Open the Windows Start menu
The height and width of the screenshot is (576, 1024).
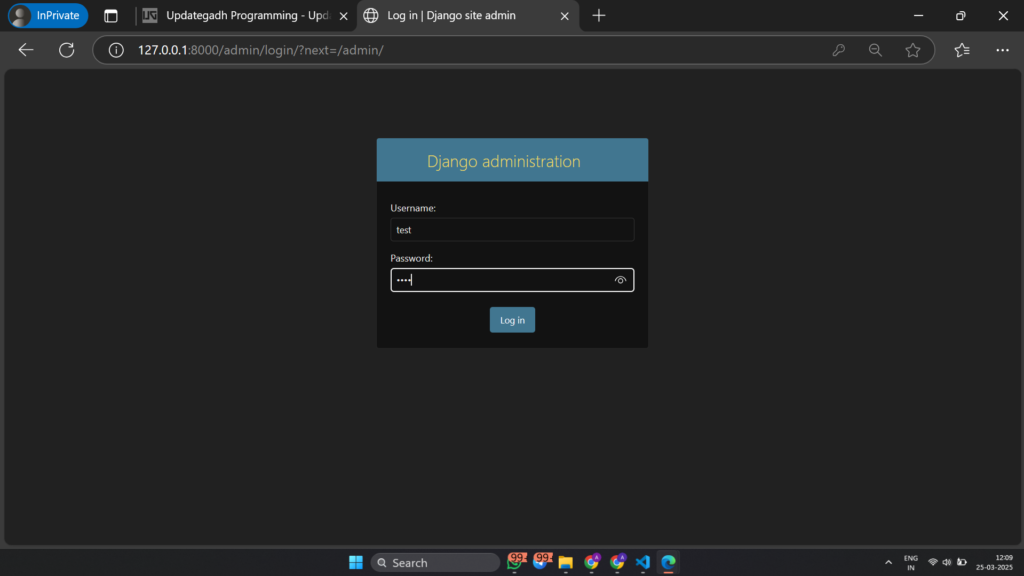click(356, 562)
